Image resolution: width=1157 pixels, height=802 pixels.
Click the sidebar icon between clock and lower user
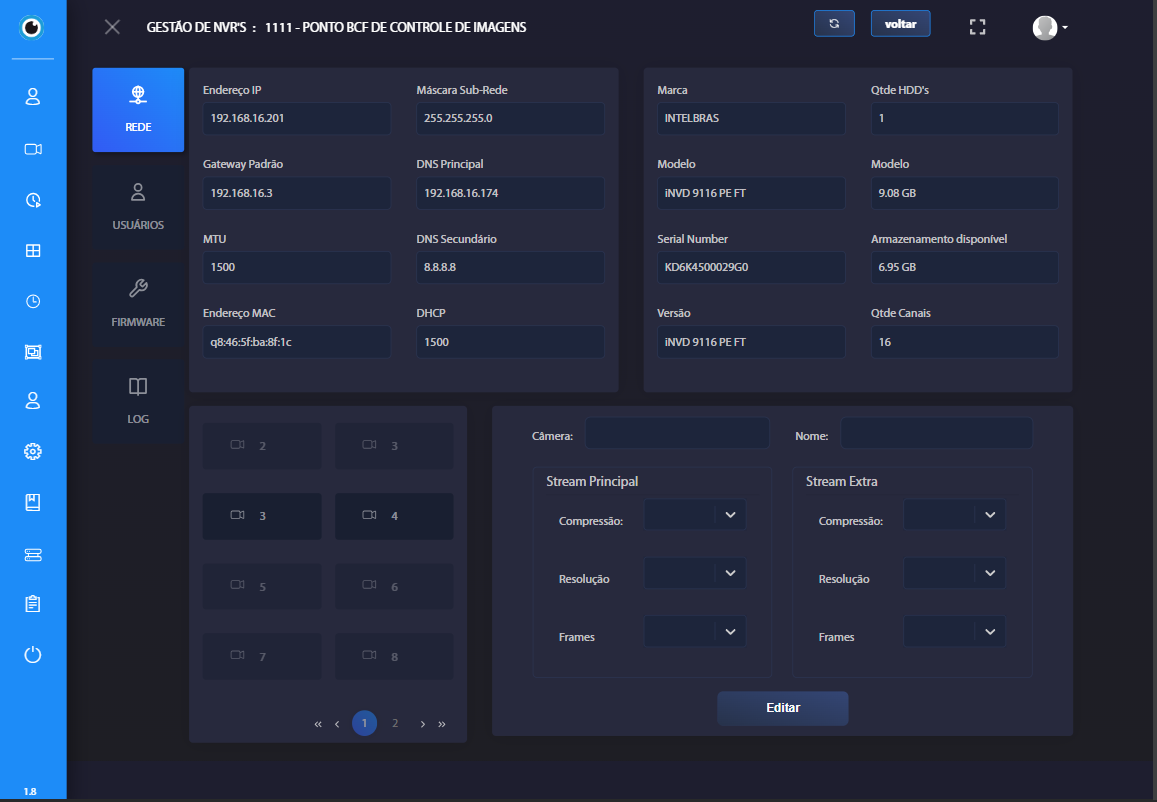pyautogui.click(x=32, y=352)
